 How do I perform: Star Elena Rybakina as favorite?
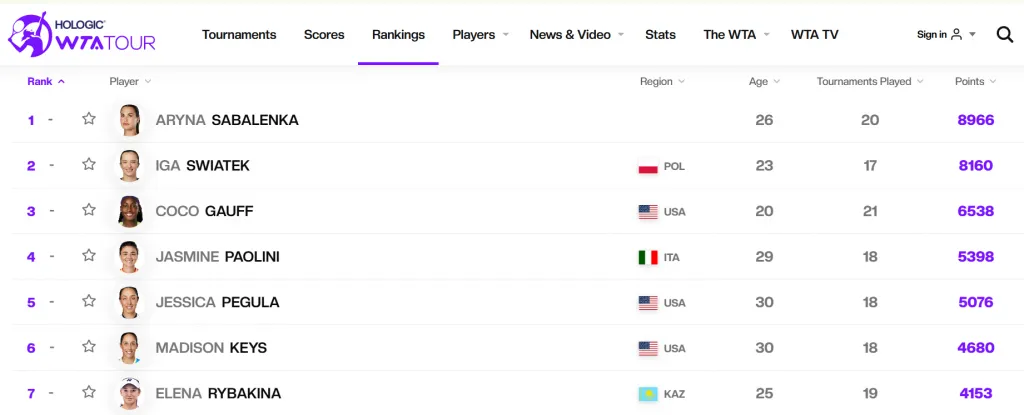(89, 393)
